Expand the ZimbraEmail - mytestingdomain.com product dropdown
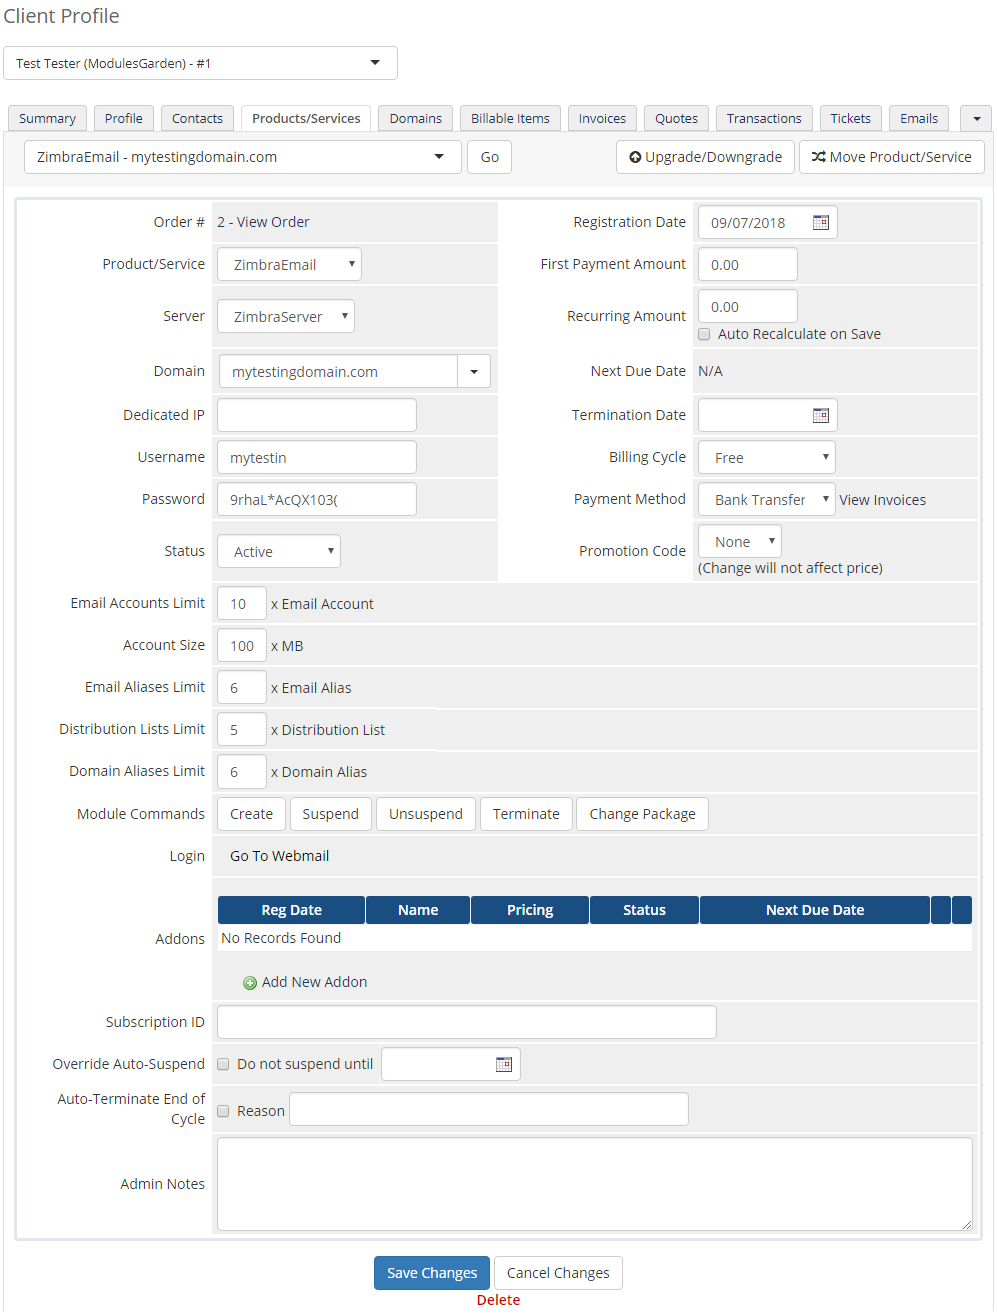This screenshot has height=1314, width=997. pyautogui.click(x=243, y=157)
